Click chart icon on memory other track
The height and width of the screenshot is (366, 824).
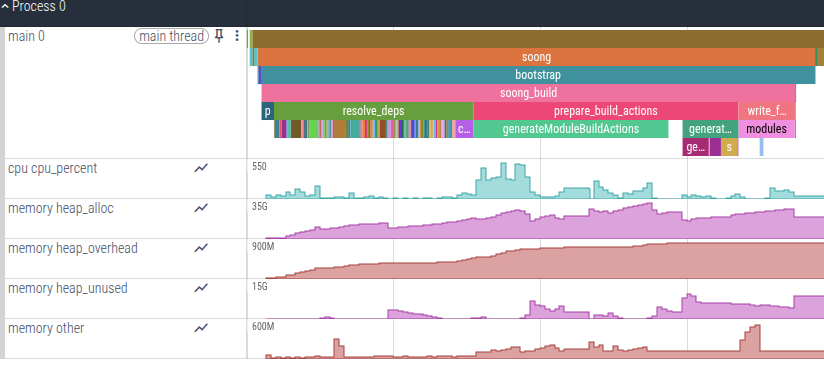pyautogui.click(x=201, y=328)
